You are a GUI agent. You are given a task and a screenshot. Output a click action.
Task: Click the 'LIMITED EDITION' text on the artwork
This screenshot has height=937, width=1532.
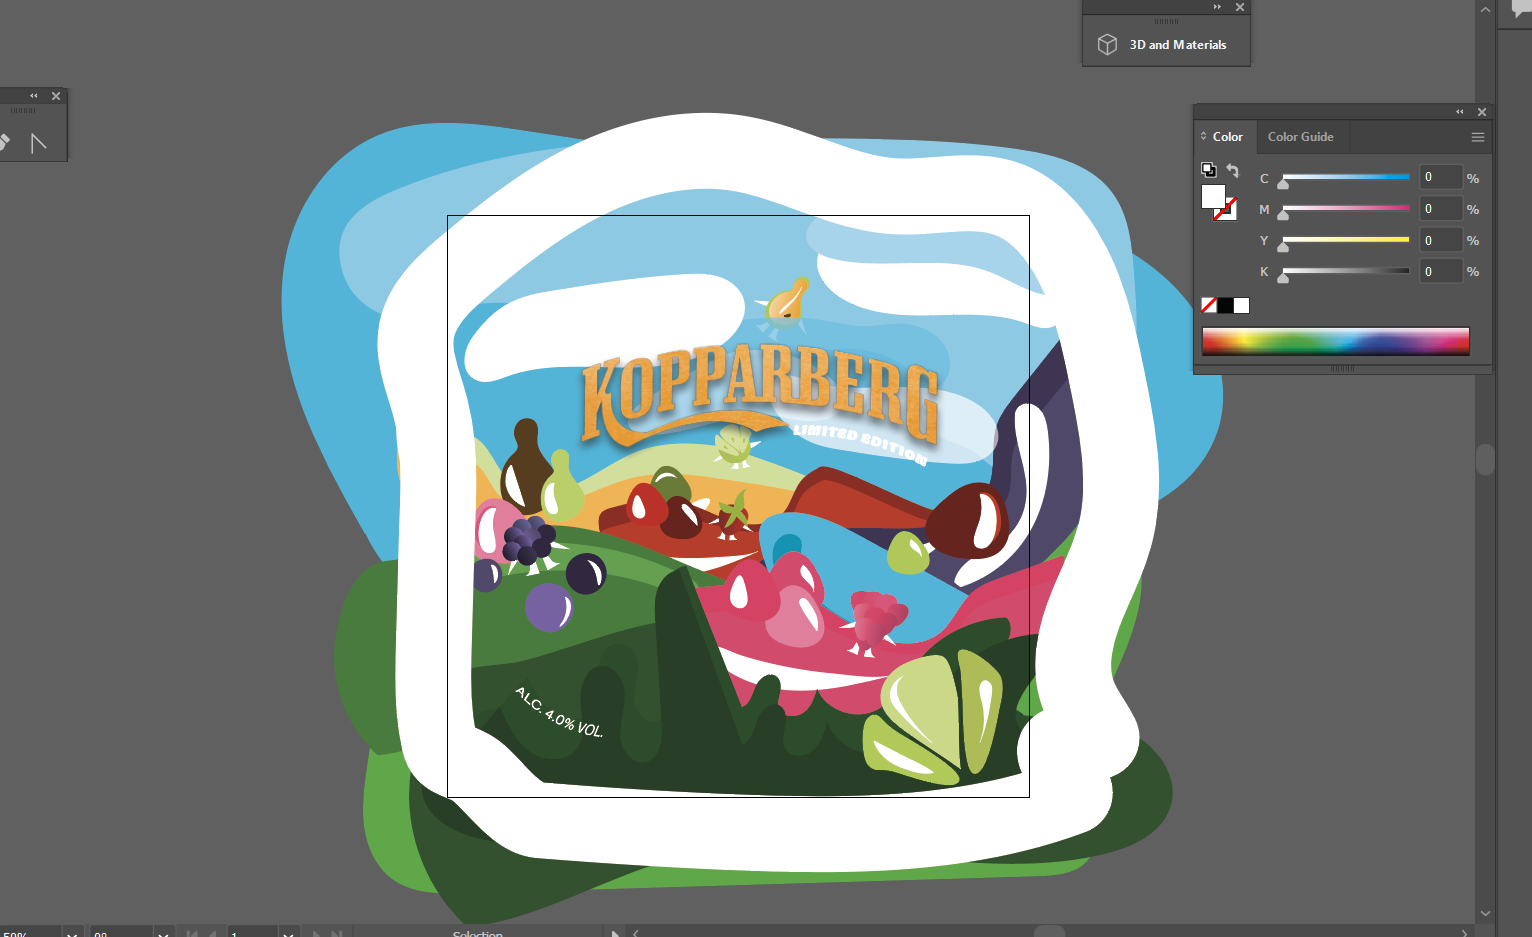point(861,443)
